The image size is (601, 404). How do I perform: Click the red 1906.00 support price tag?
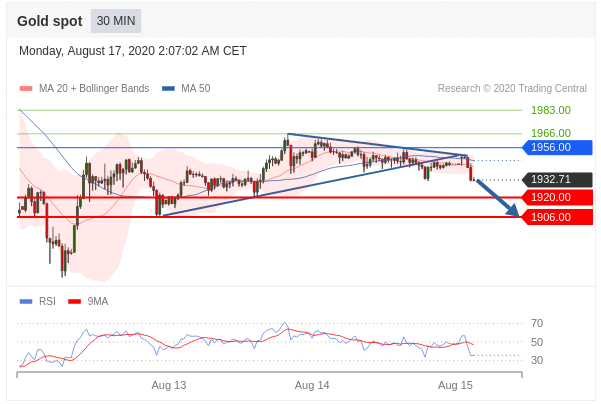pyautogui.click(x=558, y=217)
